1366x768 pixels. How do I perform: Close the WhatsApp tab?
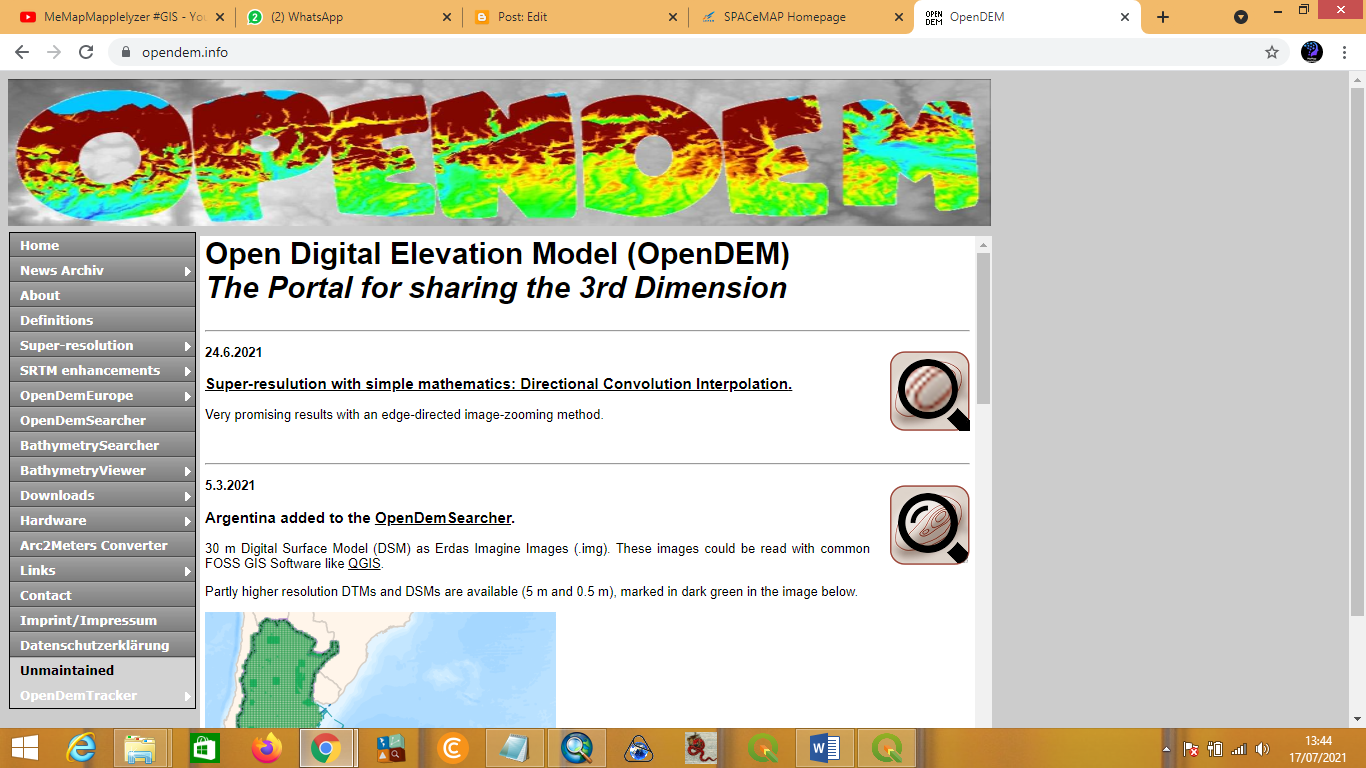(x=445, y=17)
